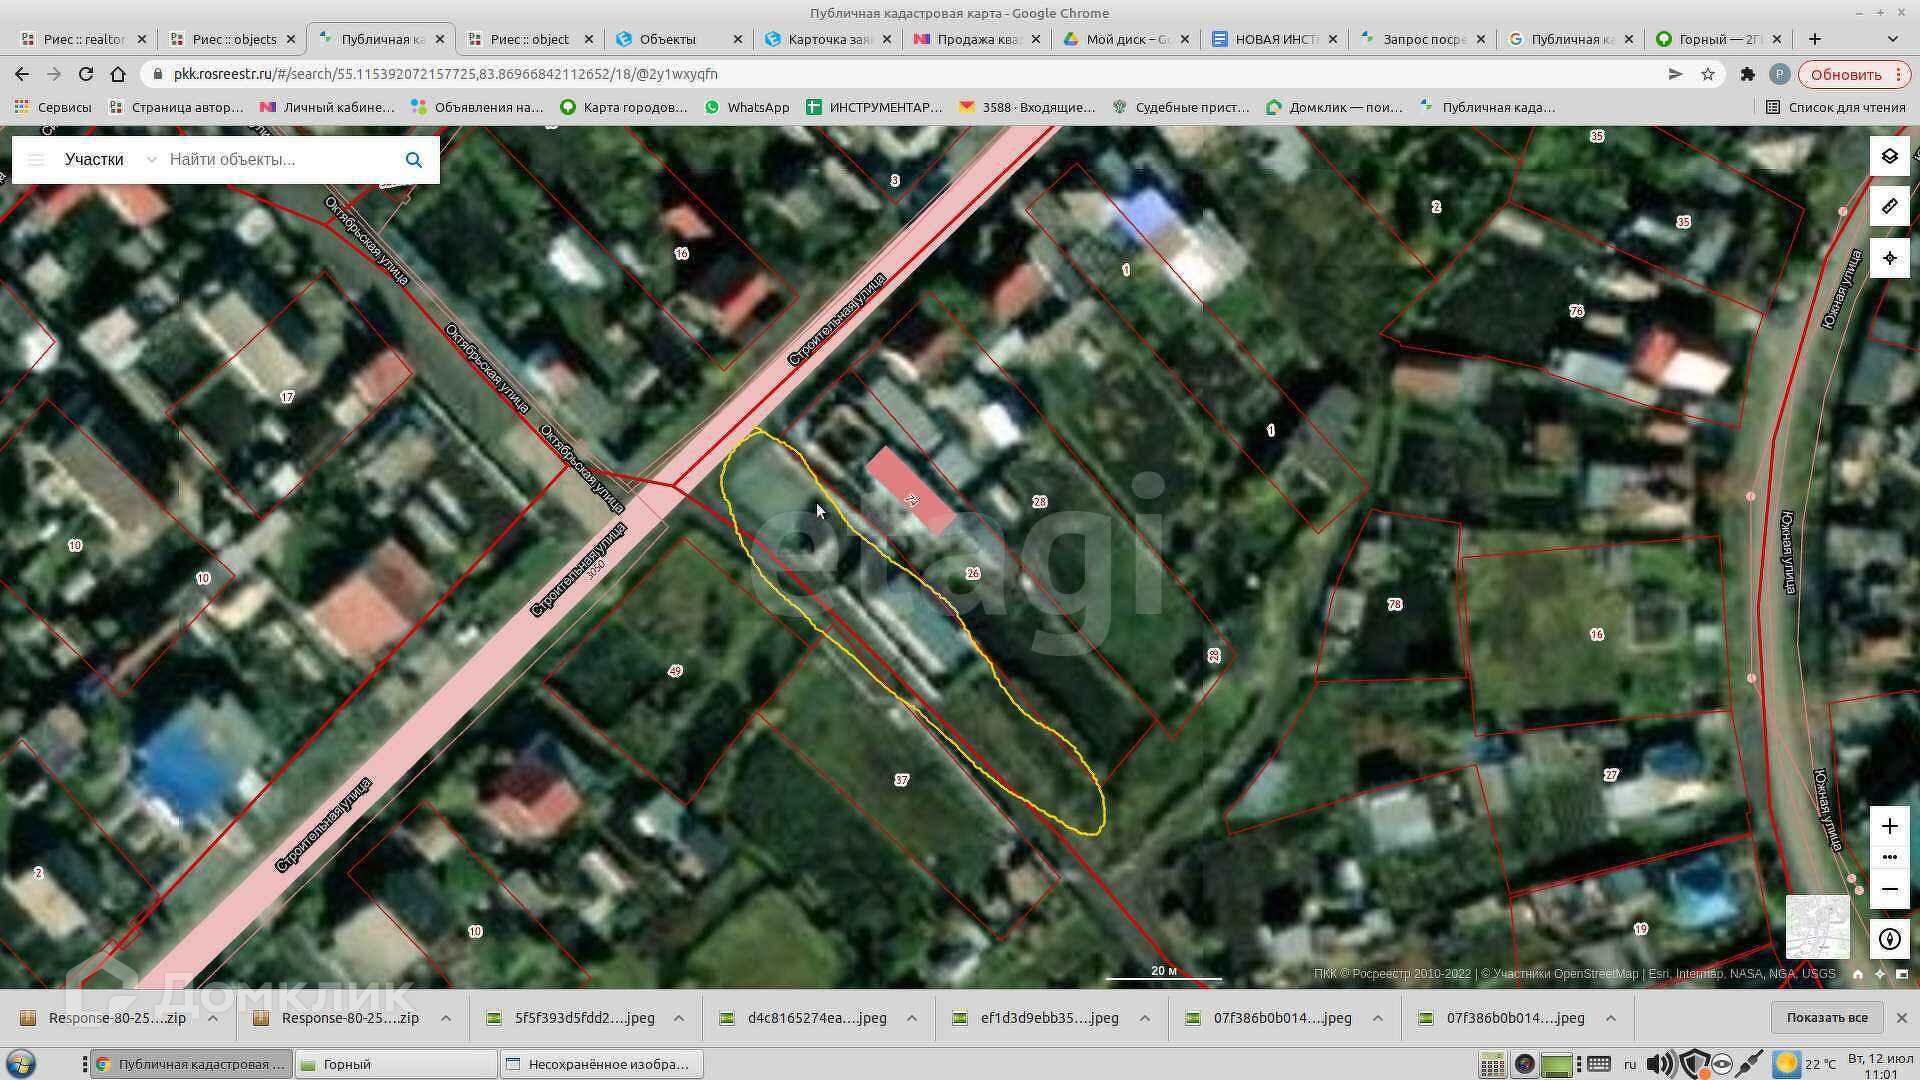Bookmark this page with star icon
The height and width of the screenshot is (1080, 1920).
pos(1708,74)
